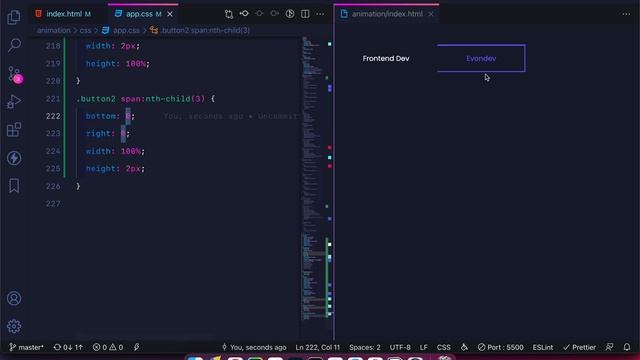
Task: Toggle Live Server at Port : 5500
Action: pos(500,347)
